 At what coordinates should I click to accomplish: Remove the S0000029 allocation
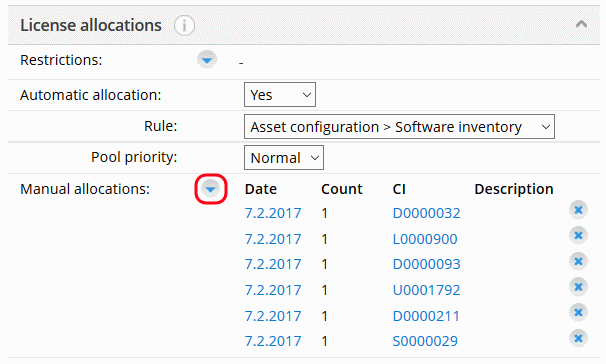(x=578, y=338)
